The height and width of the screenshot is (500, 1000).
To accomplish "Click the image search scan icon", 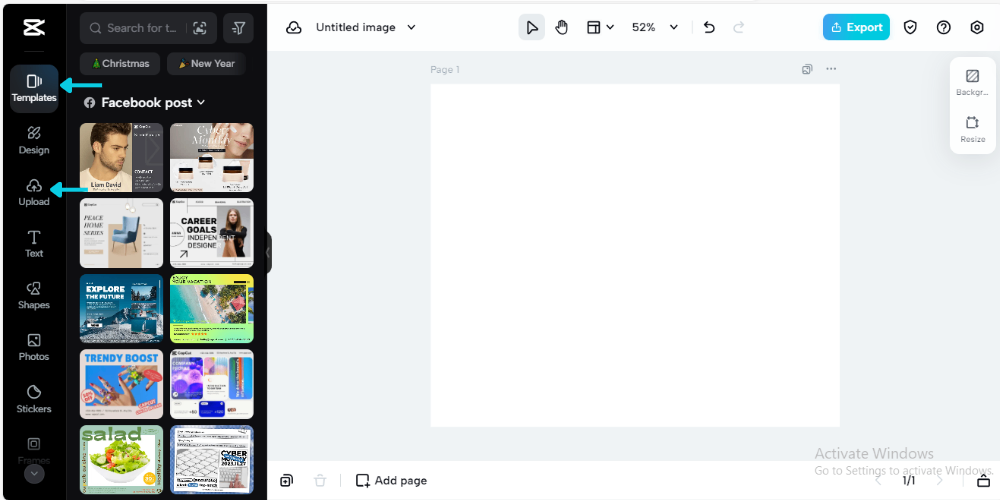I will 200,28.
